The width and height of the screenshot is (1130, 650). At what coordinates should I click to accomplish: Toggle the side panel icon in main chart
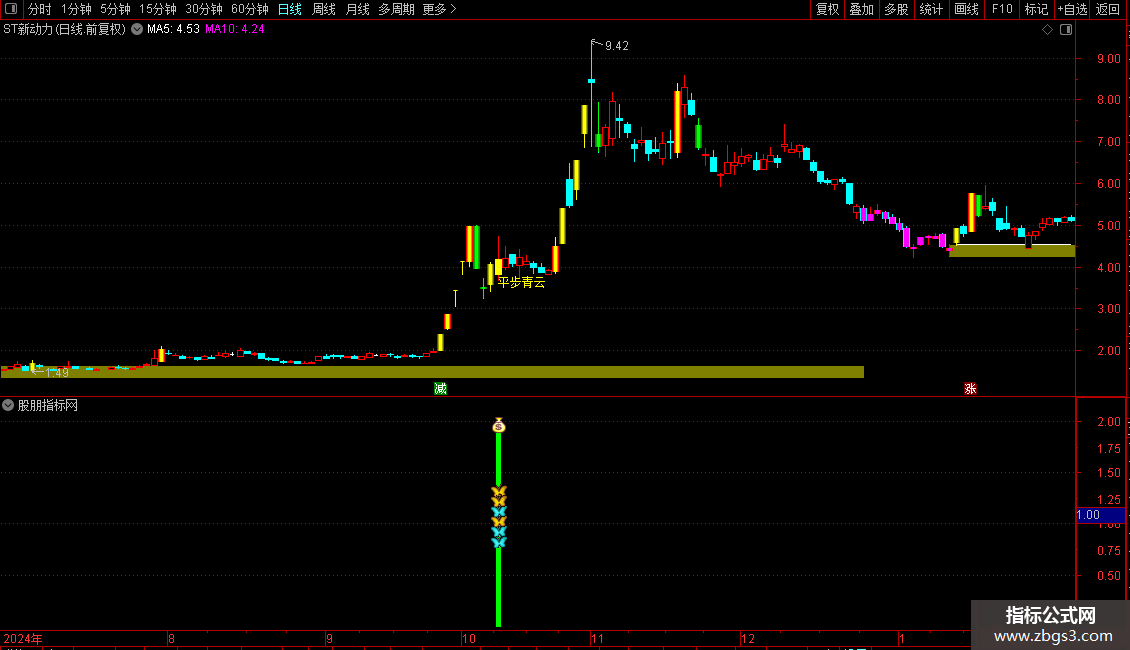pos(1066,30)
